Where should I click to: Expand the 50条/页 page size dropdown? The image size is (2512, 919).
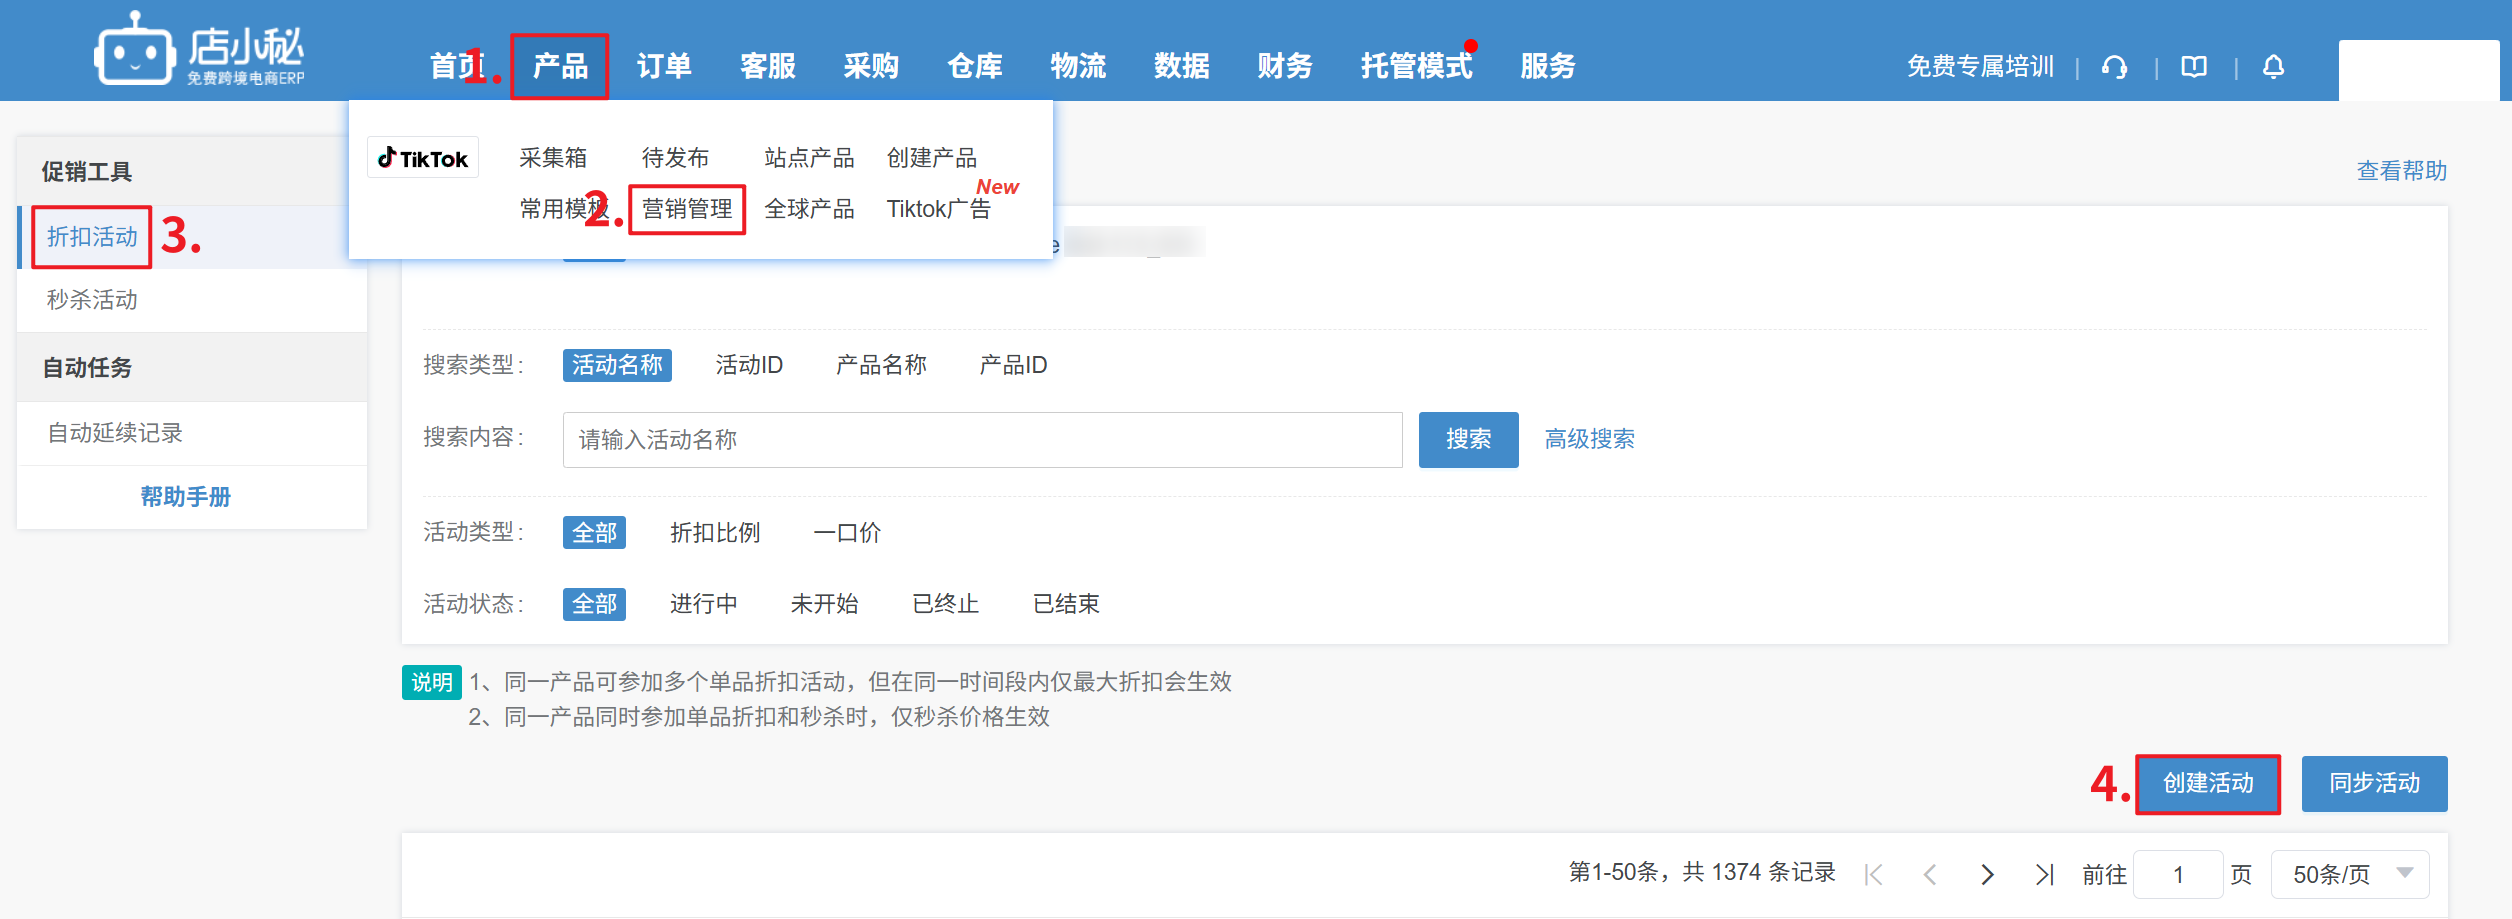(2350, 874)
